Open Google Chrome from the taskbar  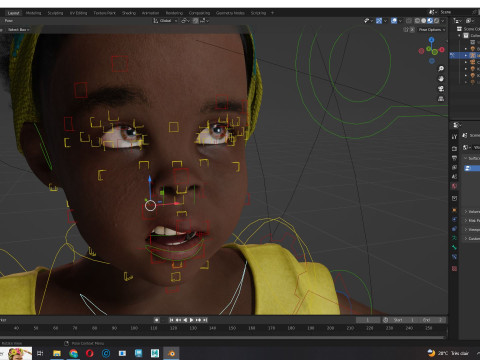(x=73, y=353)
